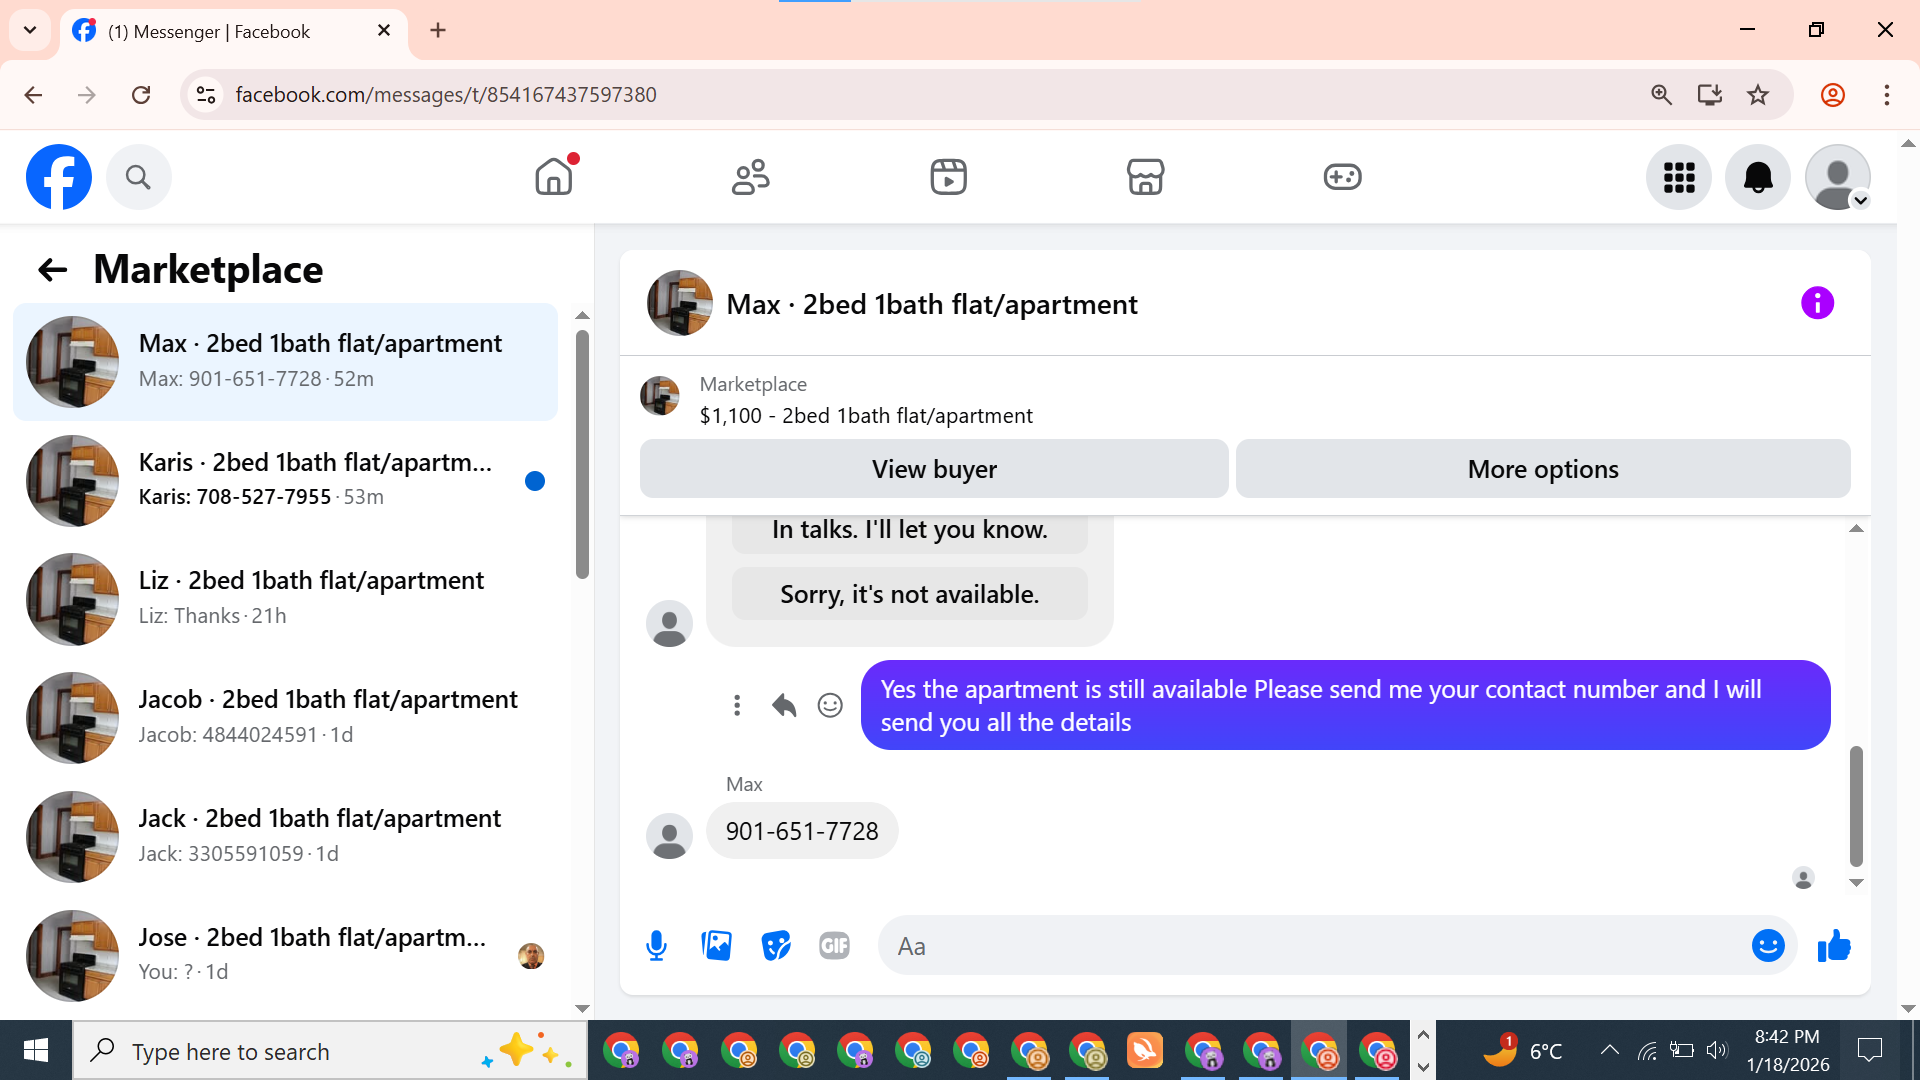Open the account profile dropdown
Viewport: 1920px width, 1080px height.
(1838, 178)
